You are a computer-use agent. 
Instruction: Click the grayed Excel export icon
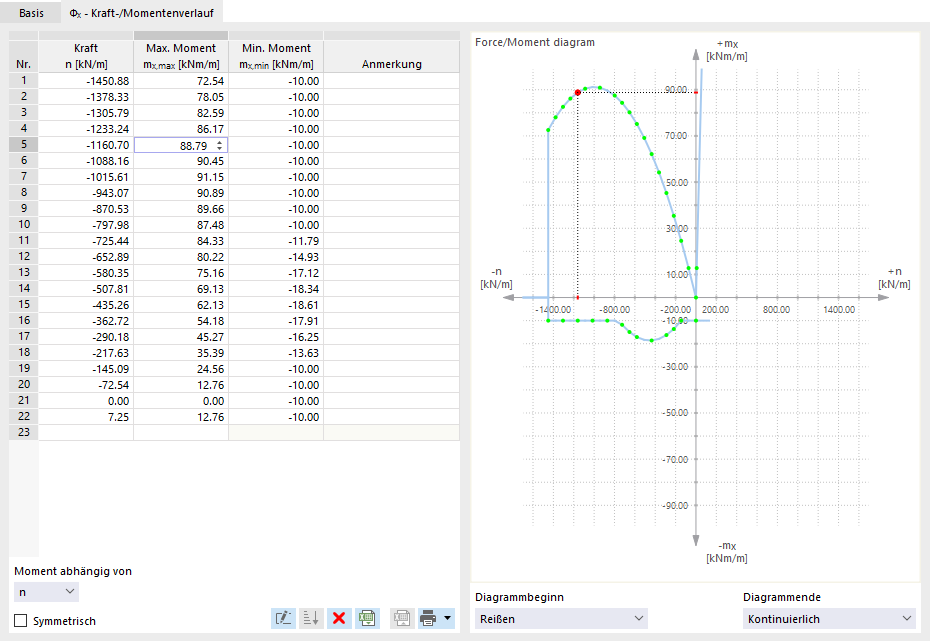[x=402, y=618]
